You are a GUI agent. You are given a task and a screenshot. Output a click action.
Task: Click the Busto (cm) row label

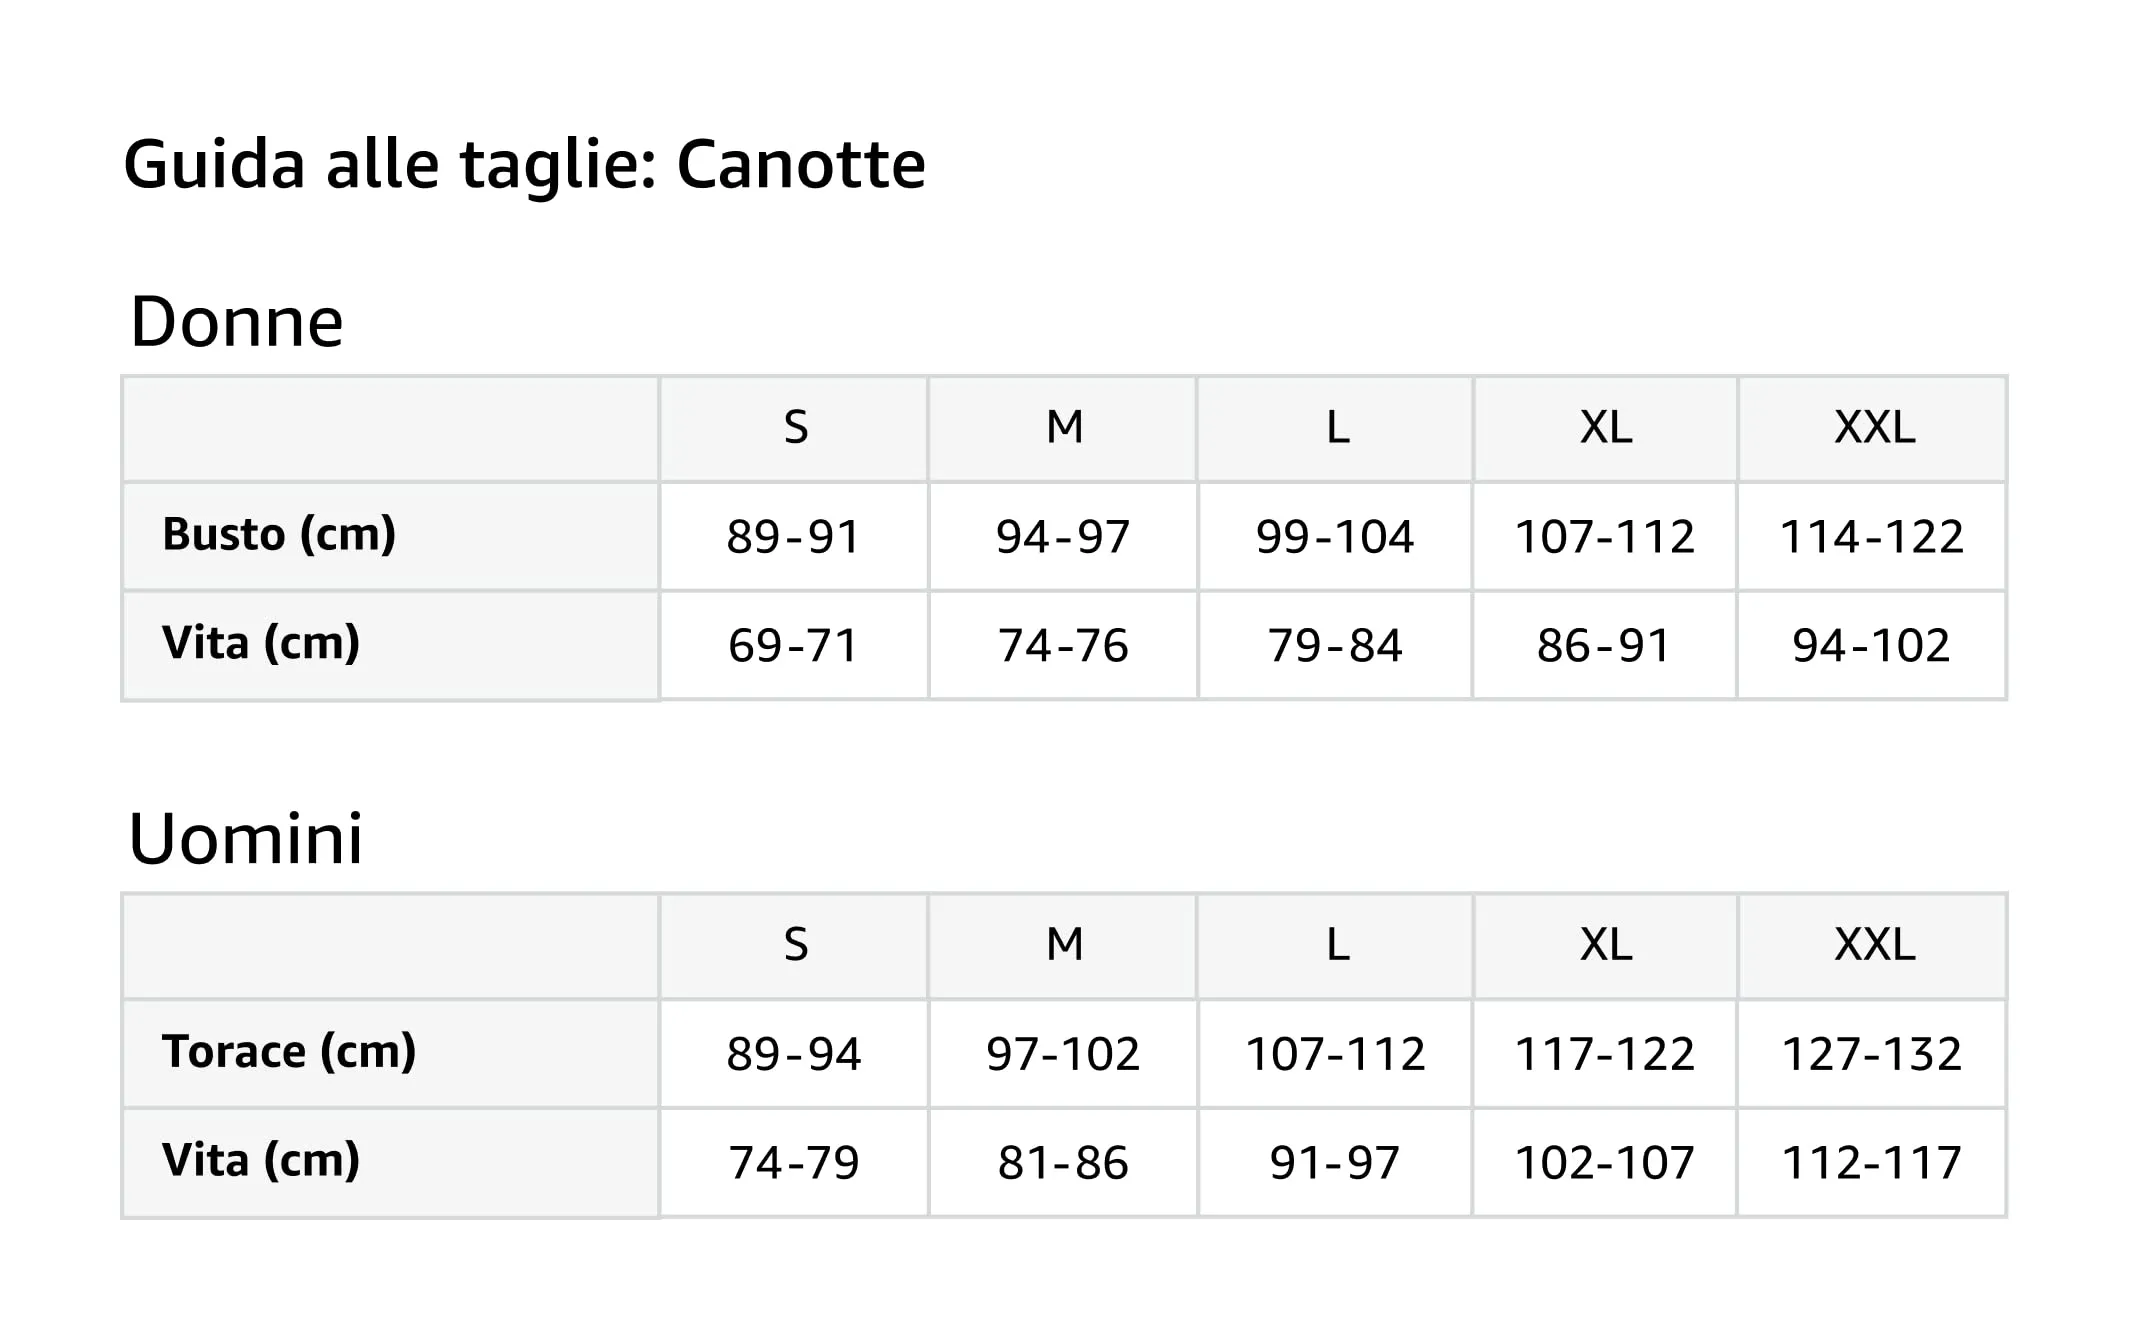click(279, 534)
